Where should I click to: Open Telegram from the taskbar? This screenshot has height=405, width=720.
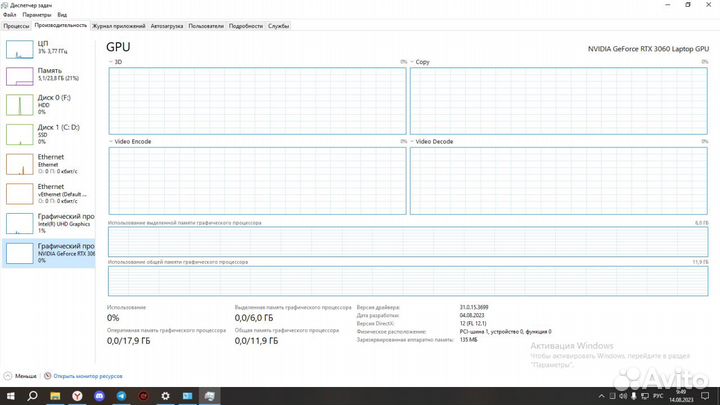point(122,396)
